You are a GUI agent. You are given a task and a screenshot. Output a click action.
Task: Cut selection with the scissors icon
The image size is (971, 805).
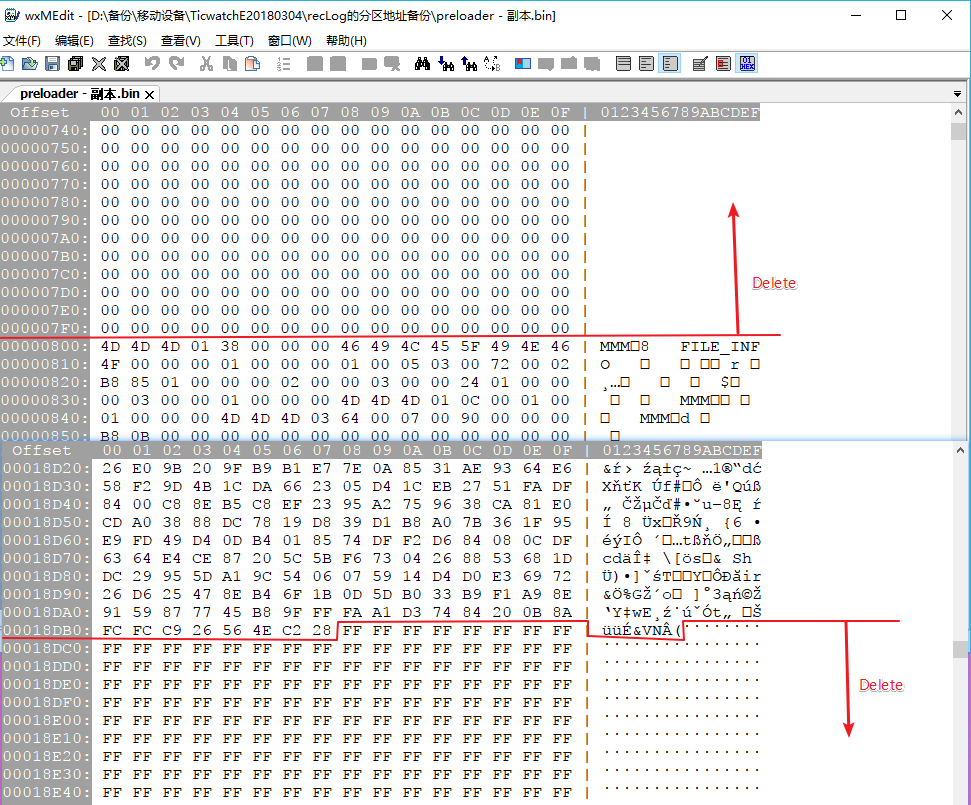point(206,63)
